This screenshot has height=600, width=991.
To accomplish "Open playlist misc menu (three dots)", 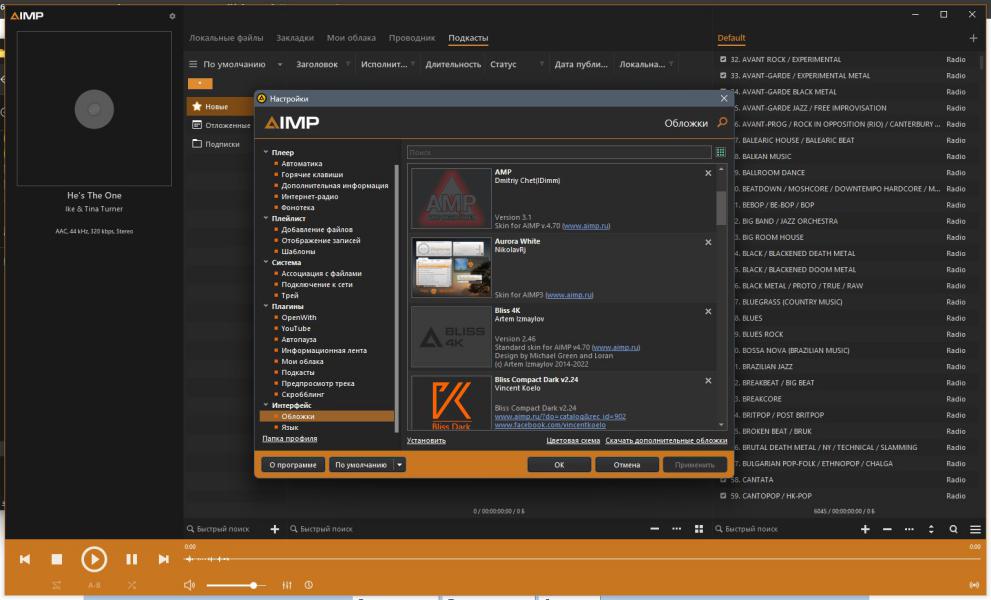I will (909, 529).
